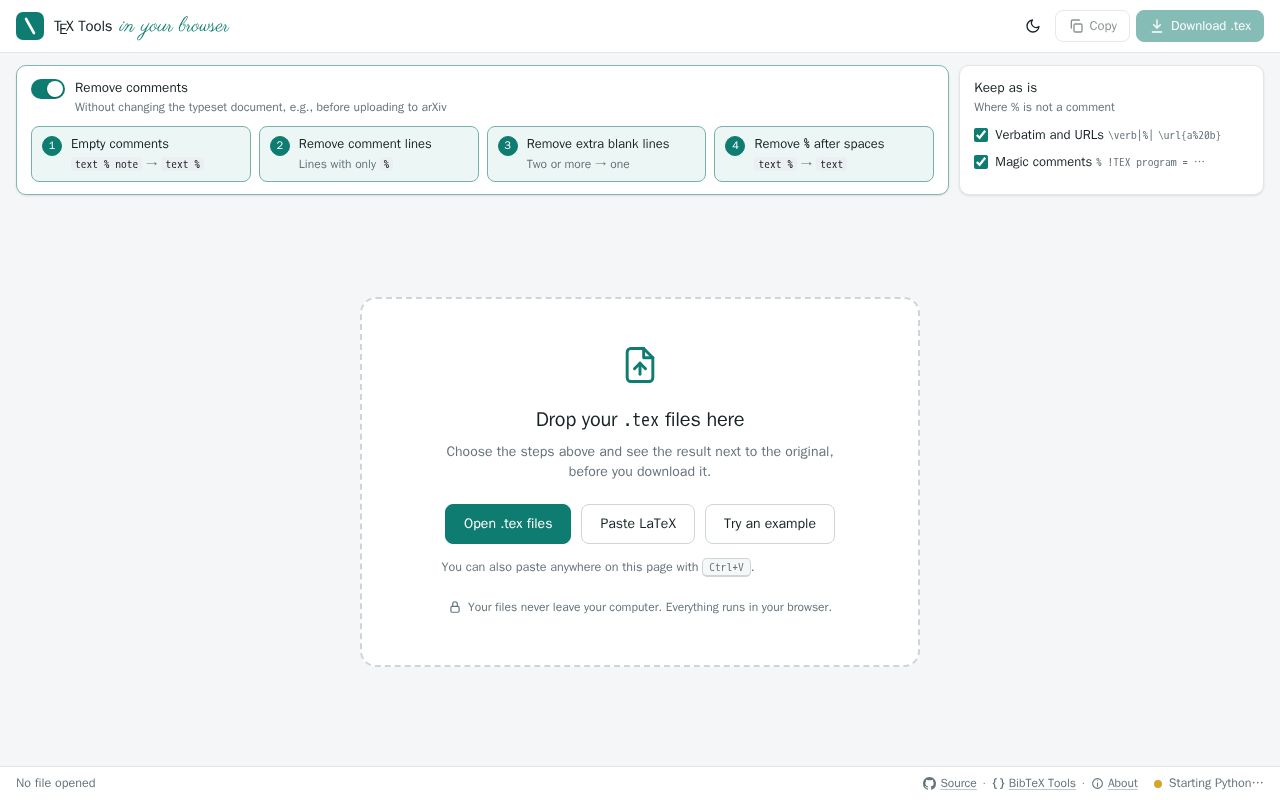Uncheck Verbatim and URLs checkbox
The image size is (1280, 800).
pyautogui.click(x=981, y=135)
